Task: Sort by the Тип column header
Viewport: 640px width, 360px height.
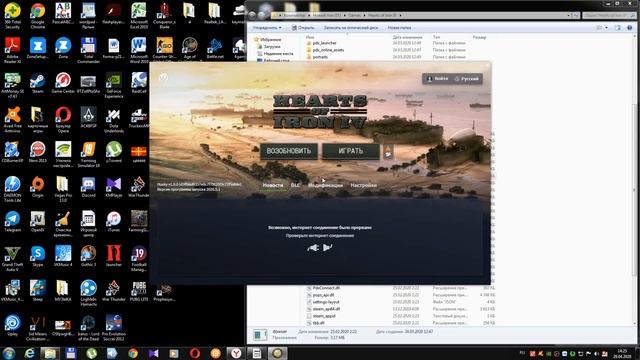Action: (x=436, y=37)
